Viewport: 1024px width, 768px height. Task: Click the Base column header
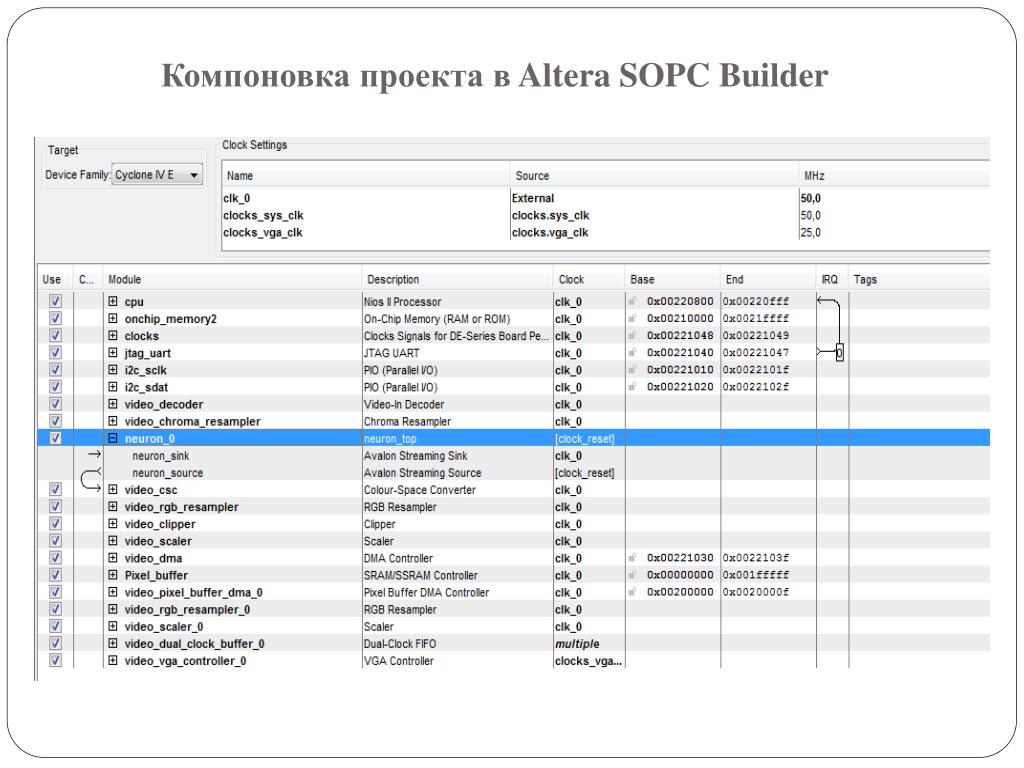click(x=673, y=280)
